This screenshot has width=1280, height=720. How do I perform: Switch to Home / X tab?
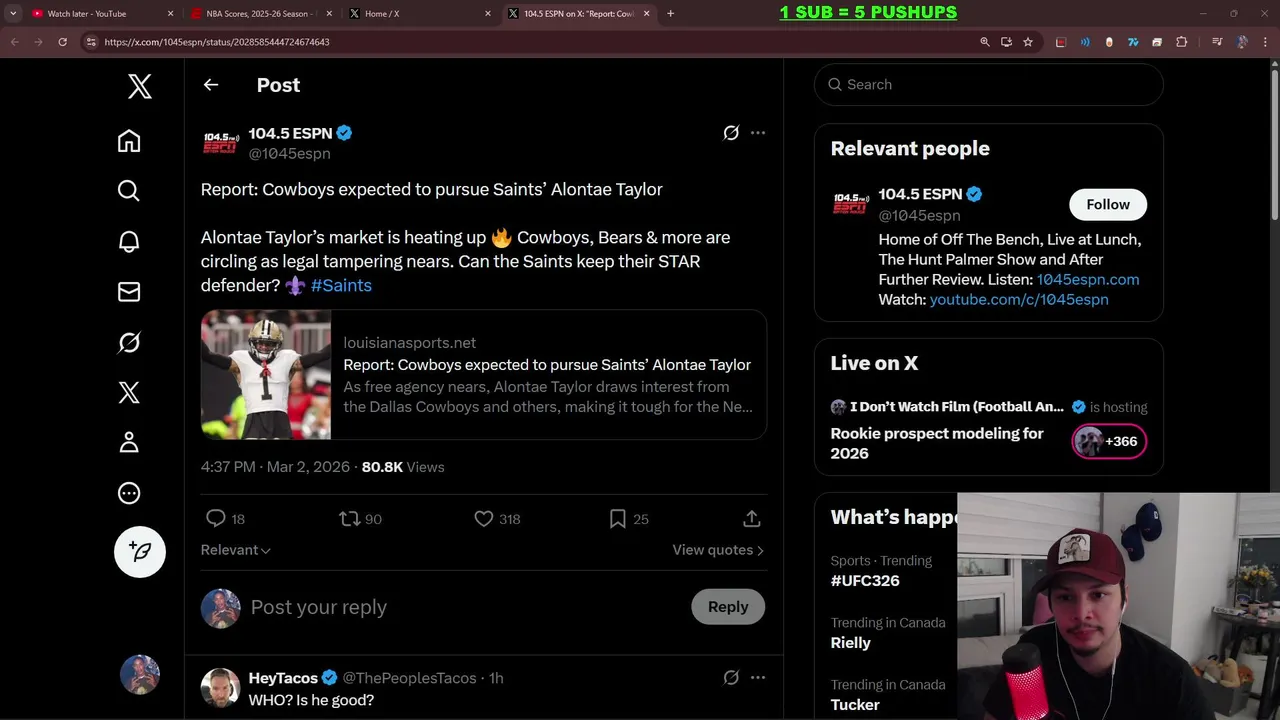pyautogui.click(x=420, y=14)
